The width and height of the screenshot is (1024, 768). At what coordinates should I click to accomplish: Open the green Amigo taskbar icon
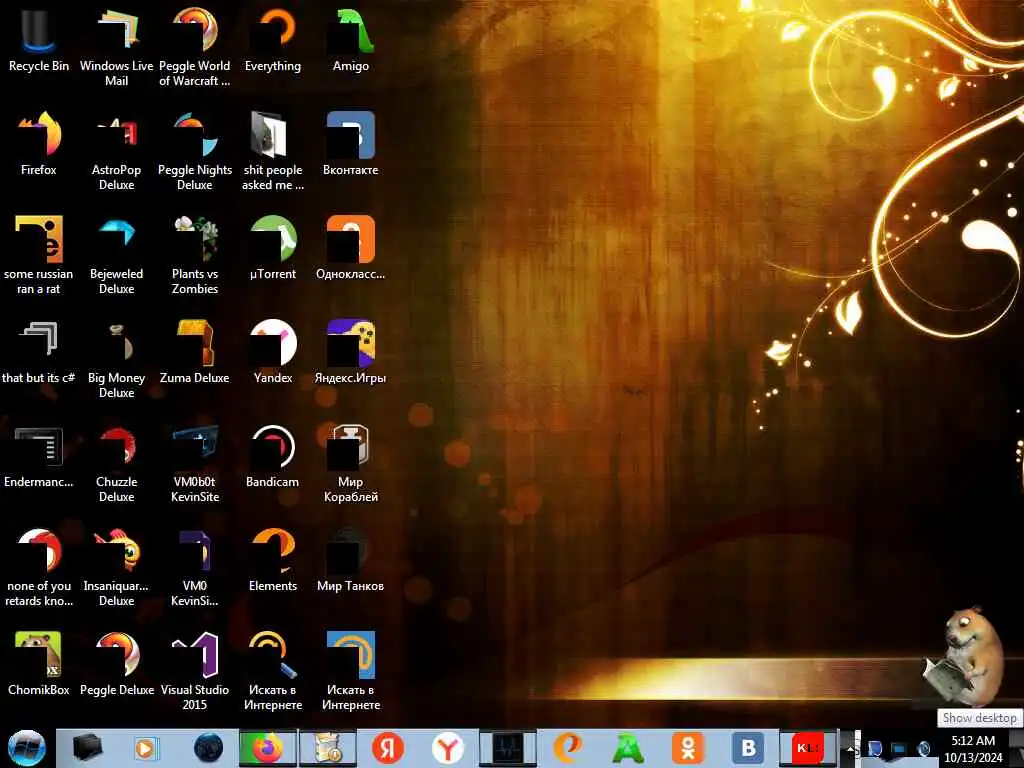[628, 748]
